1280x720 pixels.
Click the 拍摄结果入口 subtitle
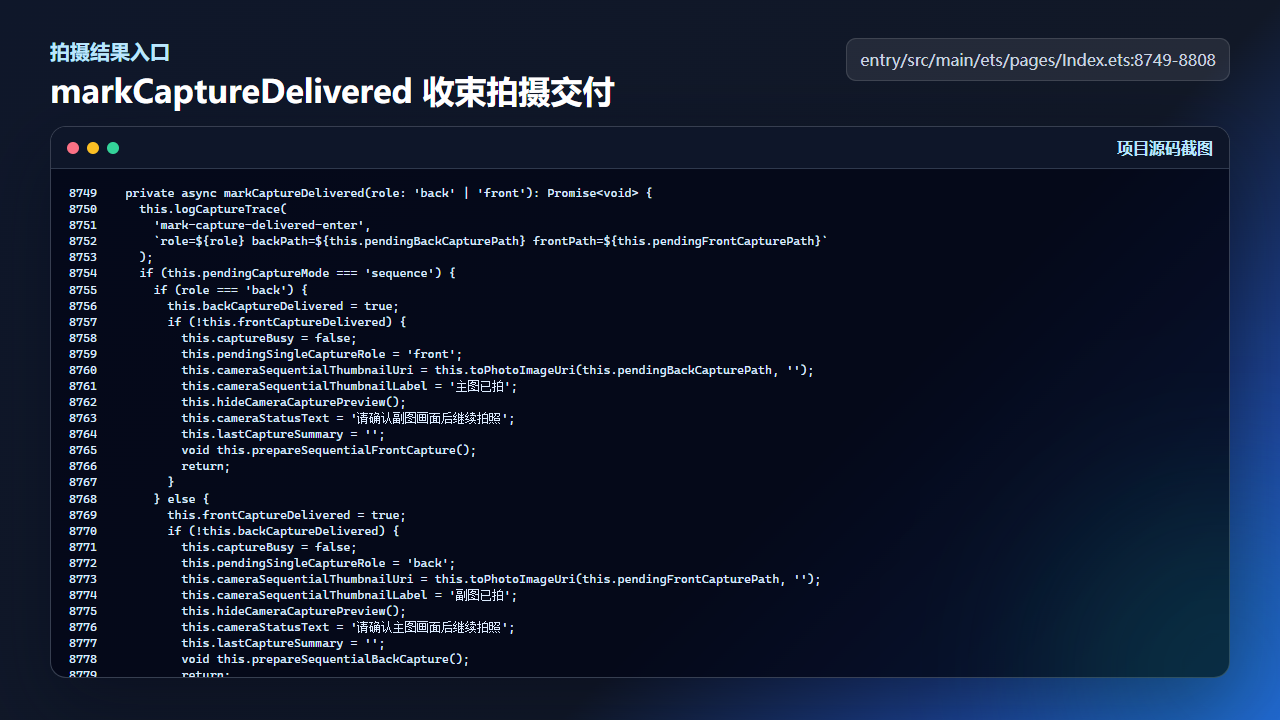click(x=110, y=53)
